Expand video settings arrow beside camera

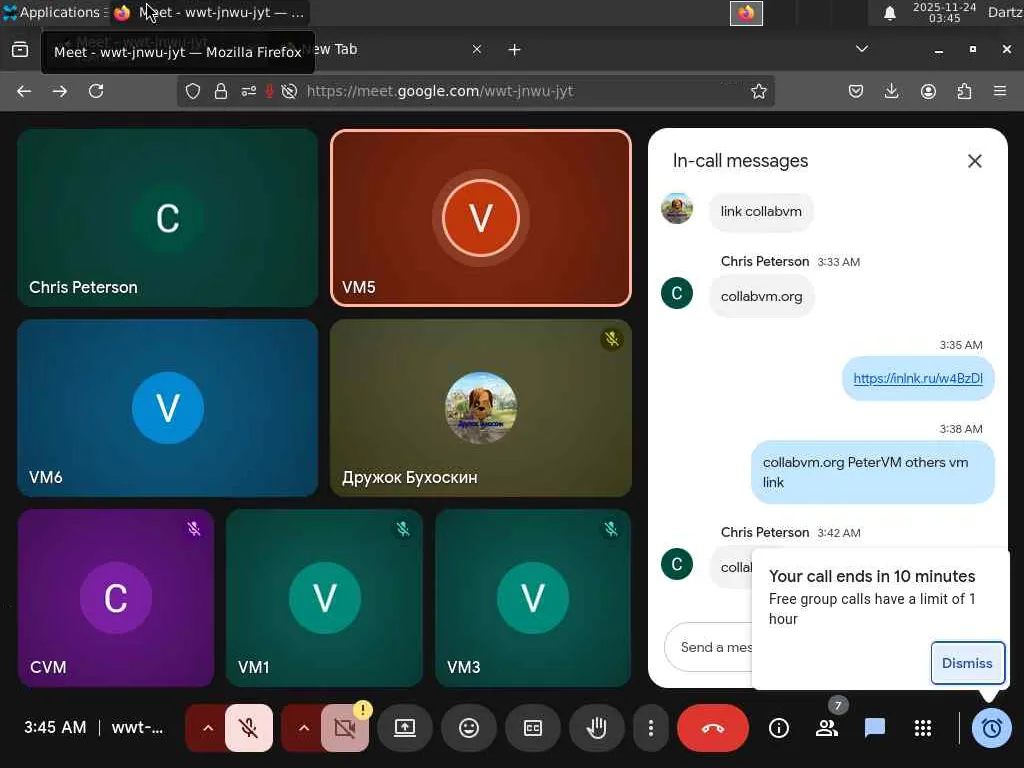304,728
